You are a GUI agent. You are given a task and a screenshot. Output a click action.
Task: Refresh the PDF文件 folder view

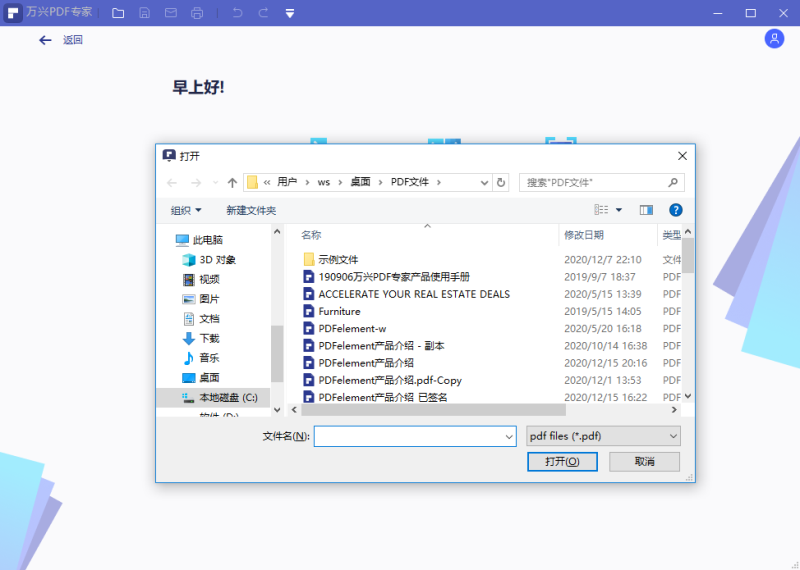pyautogui.click(x=501, y=183)
